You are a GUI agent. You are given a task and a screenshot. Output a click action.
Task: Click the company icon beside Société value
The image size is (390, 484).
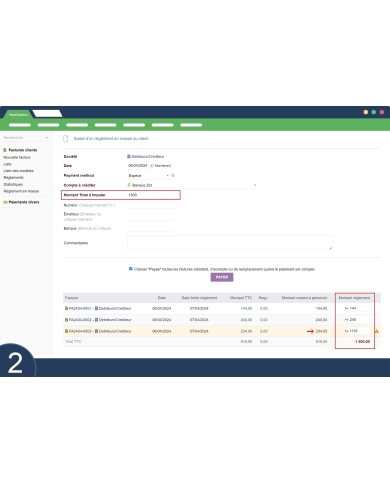click(129, 156)
